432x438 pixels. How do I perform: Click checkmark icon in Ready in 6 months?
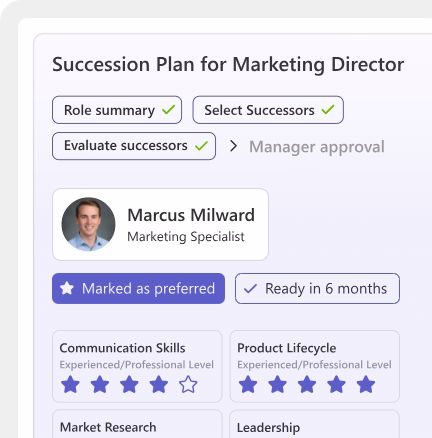tap(250, 288)
